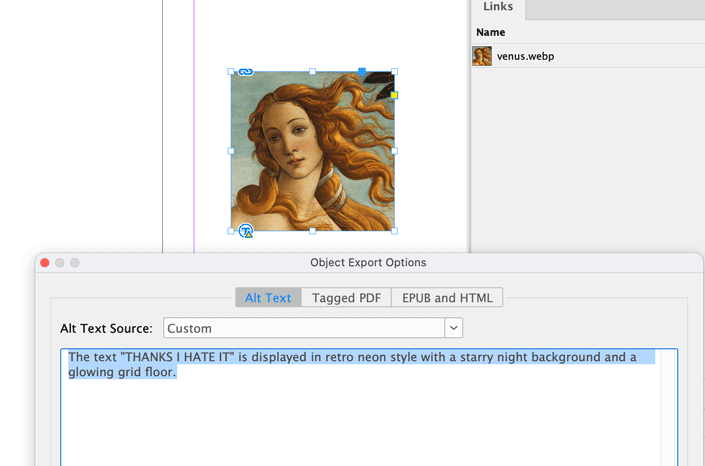Click the Name column header in Links
Viewport: 705px width, 466px height.
coord(491,32)
